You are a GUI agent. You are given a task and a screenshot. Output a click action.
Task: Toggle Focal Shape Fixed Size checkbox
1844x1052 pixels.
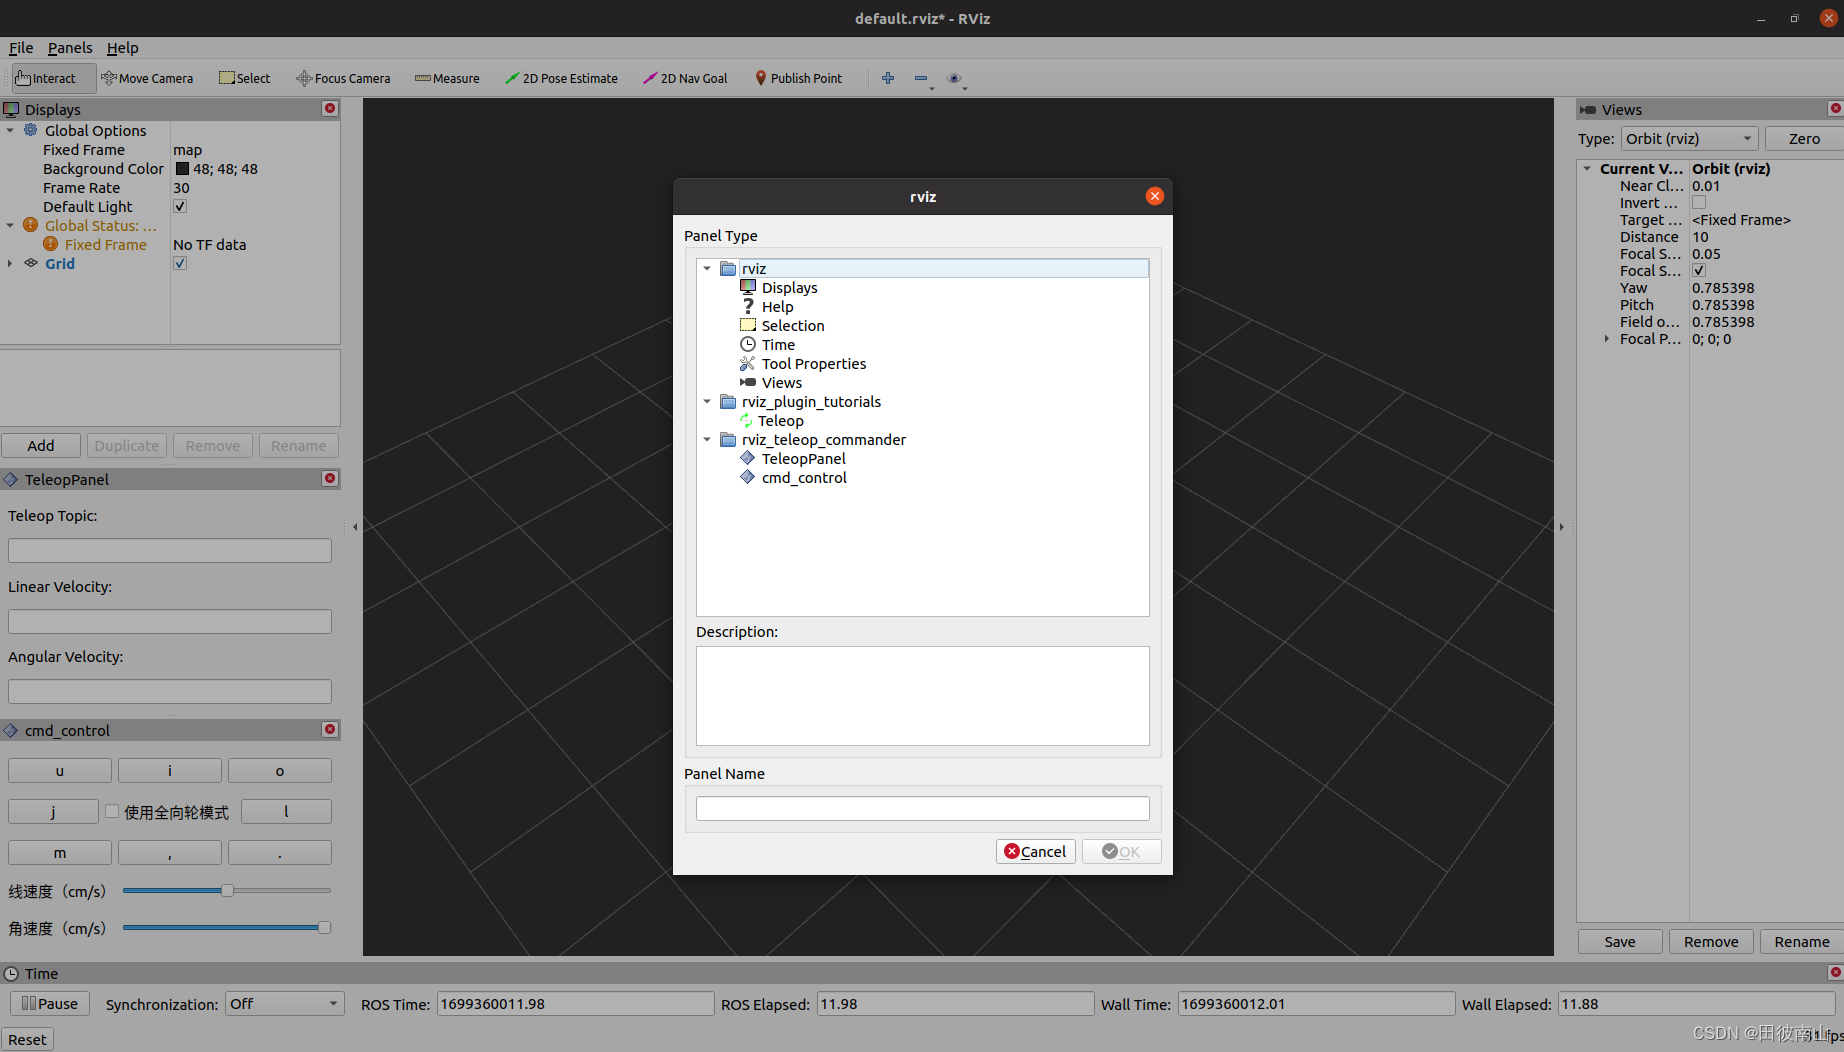[x=1699, y=270]
